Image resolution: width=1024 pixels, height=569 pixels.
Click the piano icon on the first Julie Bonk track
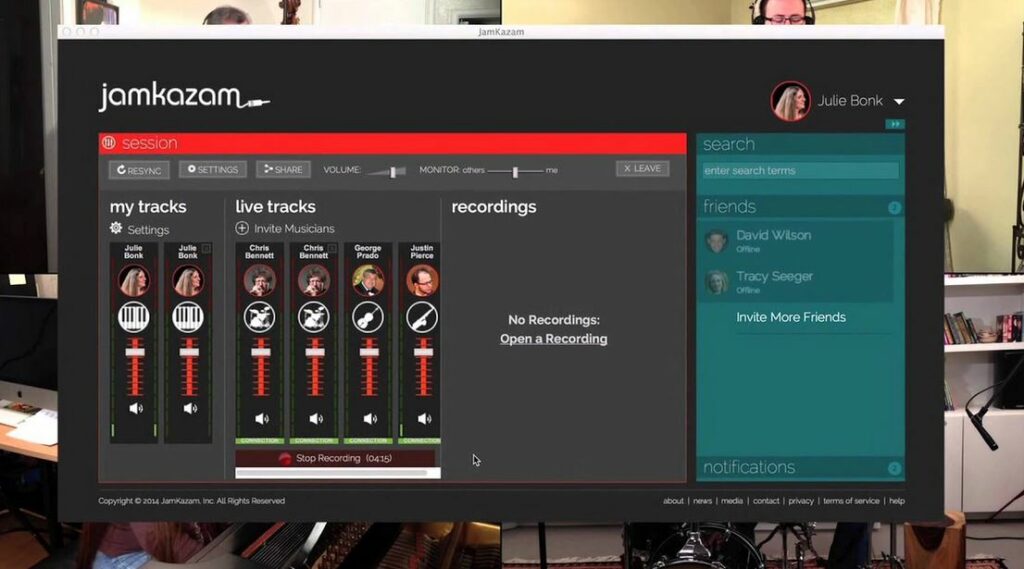[x=134, y=317]
